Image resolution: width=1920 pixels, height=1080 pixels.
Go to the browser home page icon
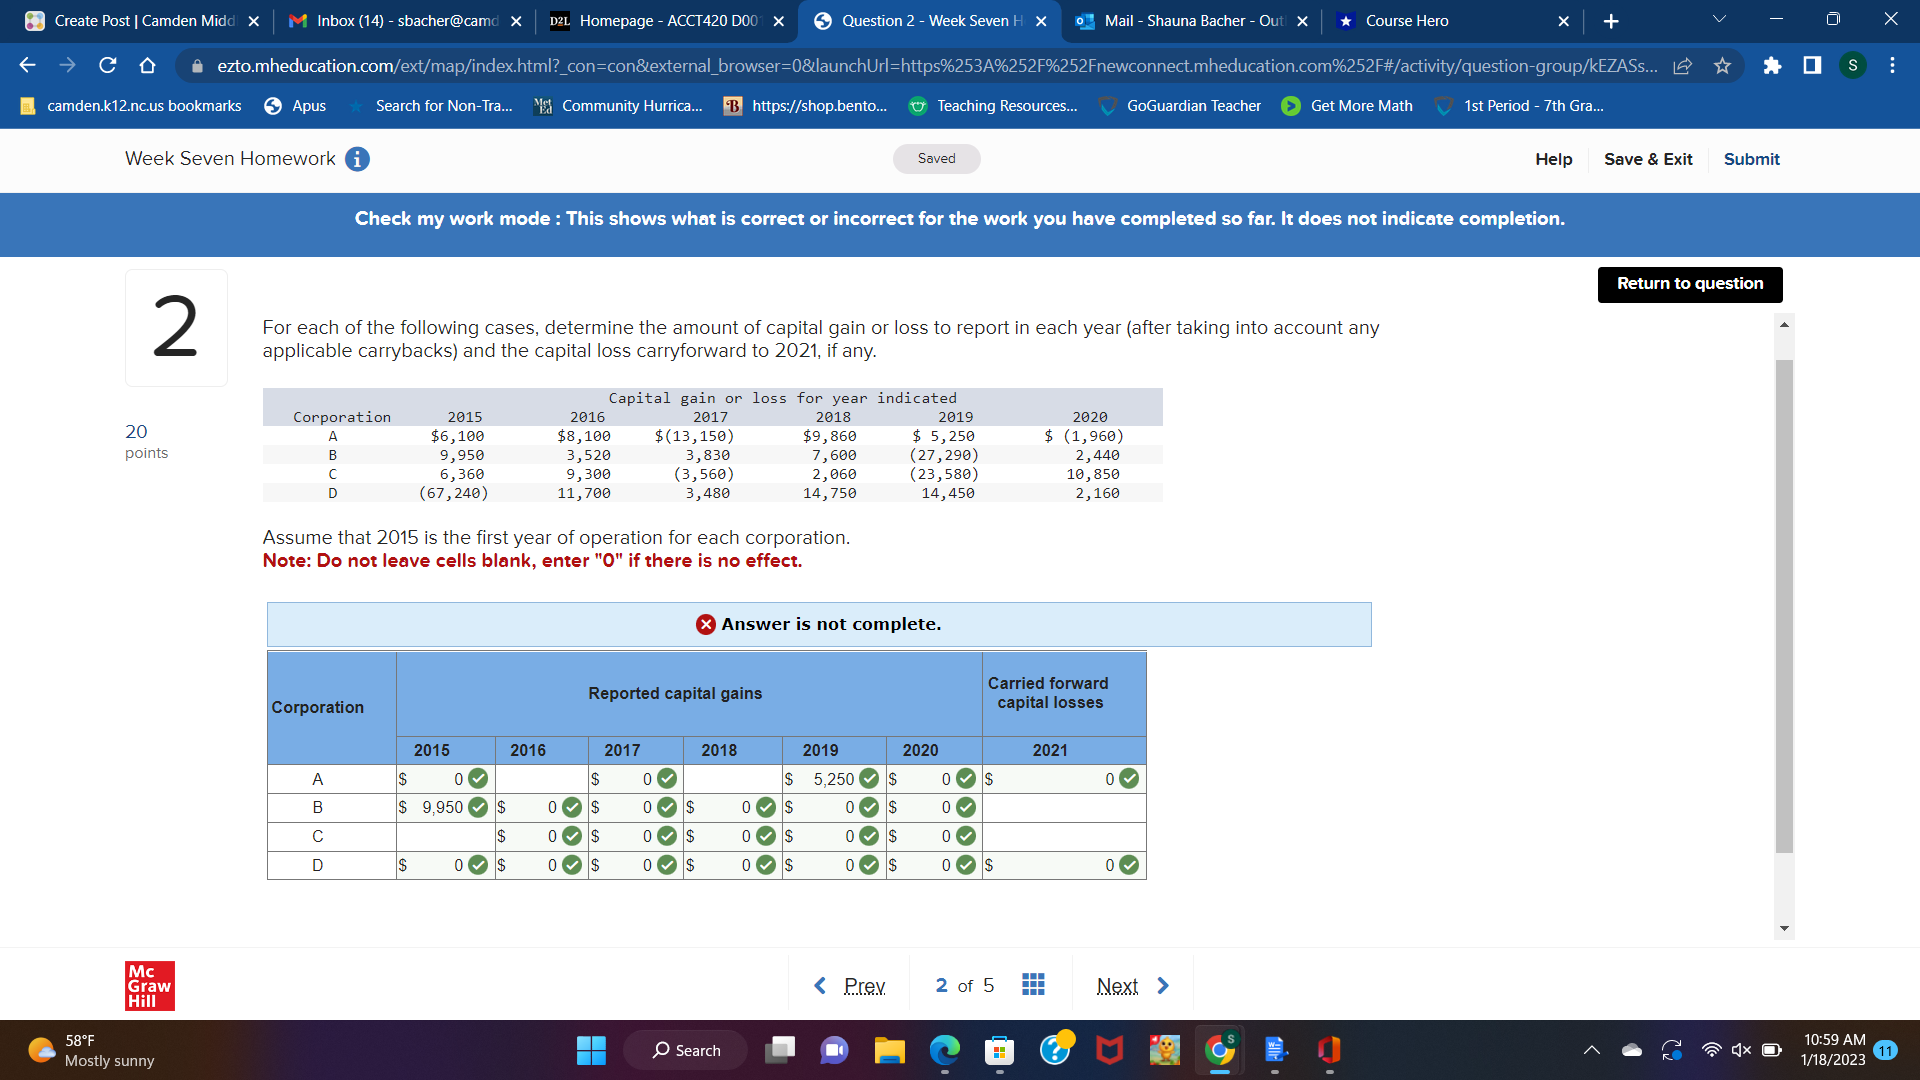[148, 66]
